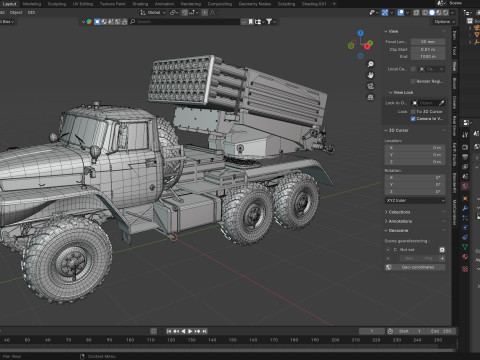This screenshot has width=480, height=360.
Task: Switch to wireframe viewport shading
Action: tap(425, 13)
